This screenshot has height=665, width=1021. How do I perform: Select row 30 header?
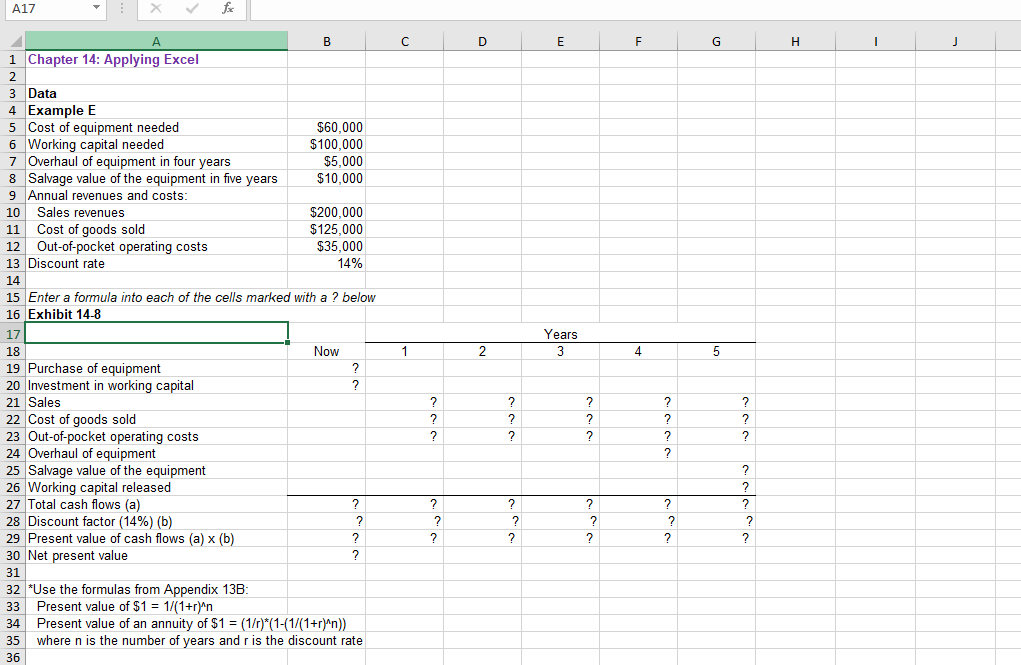coord(13,555)
